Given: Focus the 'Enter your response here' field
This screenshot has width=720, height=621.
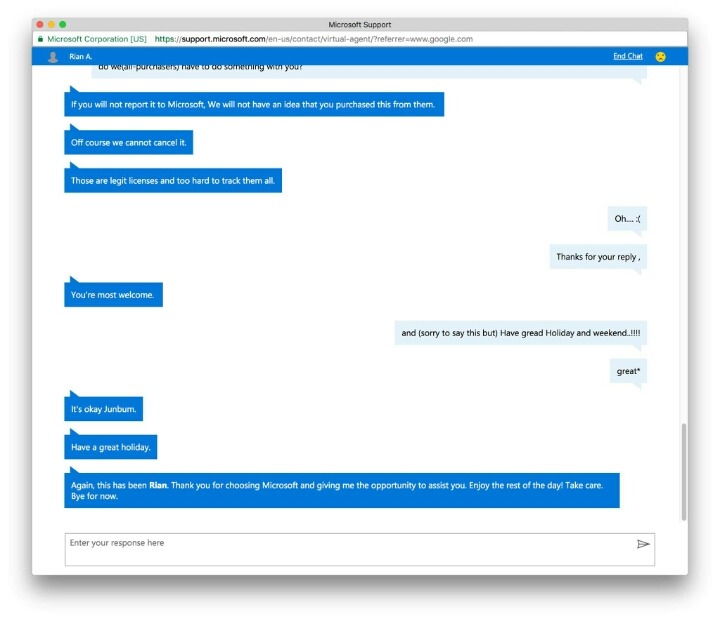Looking at the screenshot, I should coord(360,549).
